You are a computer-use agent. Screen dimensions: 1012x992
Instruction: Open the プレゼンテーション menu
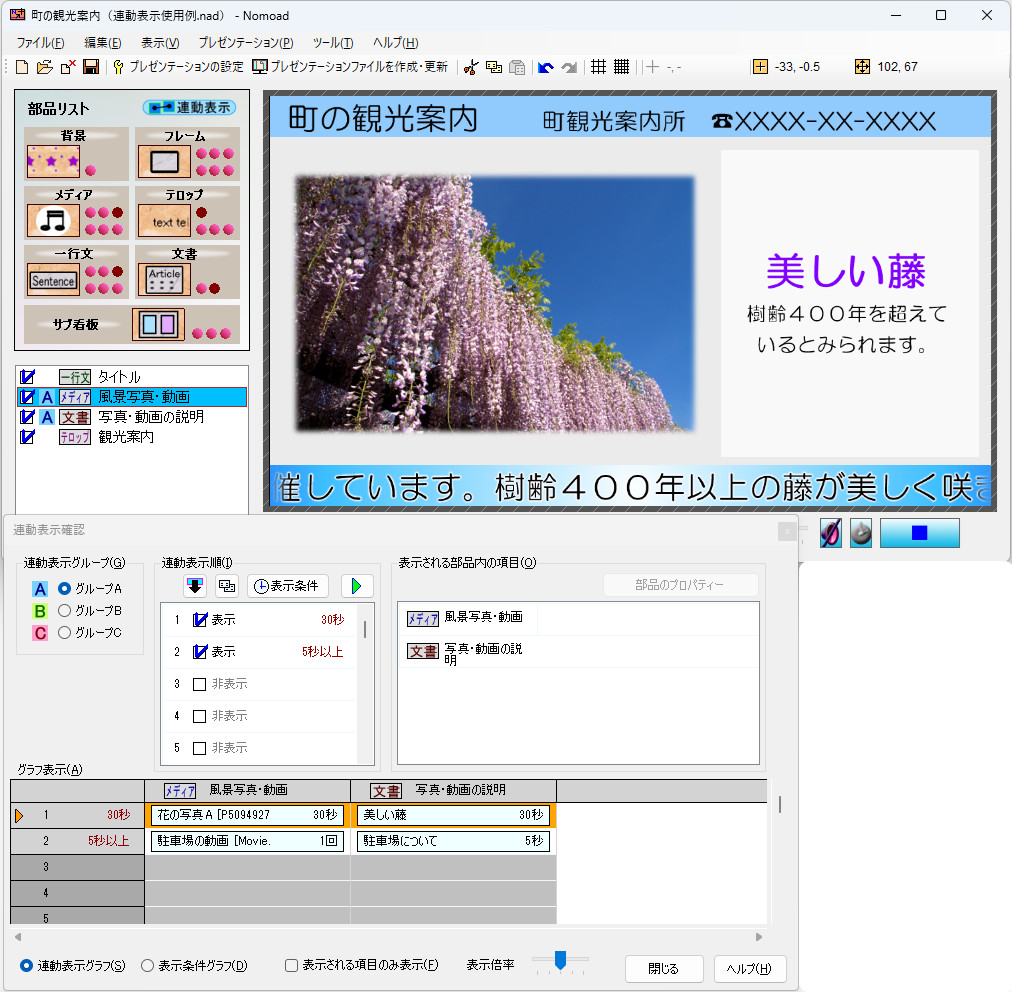pos(246,43)
